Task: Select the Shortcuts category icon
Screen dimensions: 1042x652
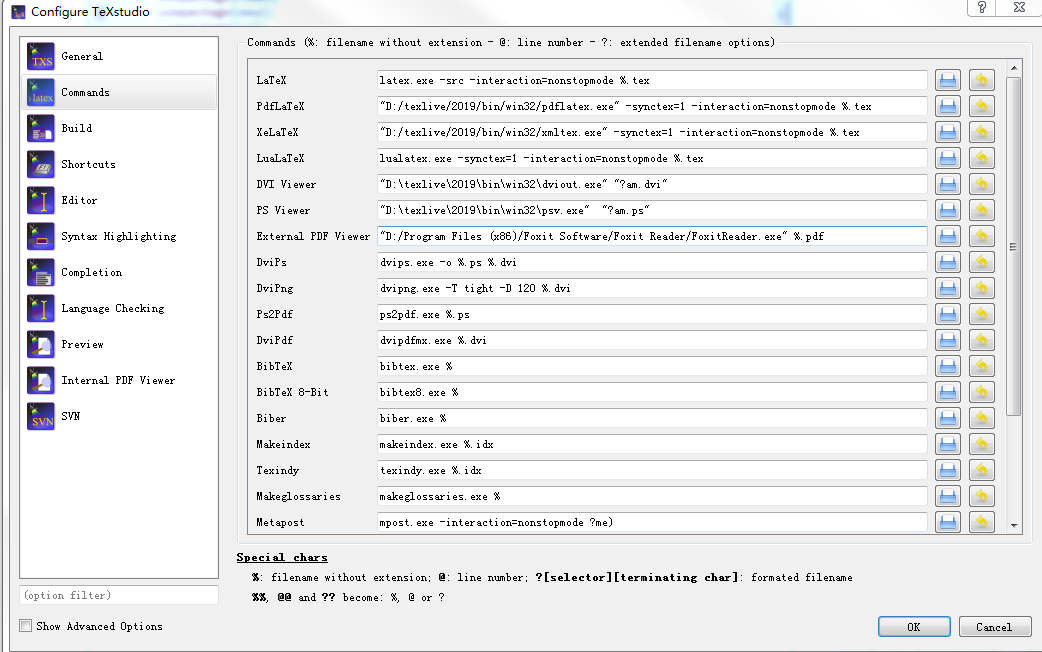Action: pyautogui.click(x=40, y=164)
